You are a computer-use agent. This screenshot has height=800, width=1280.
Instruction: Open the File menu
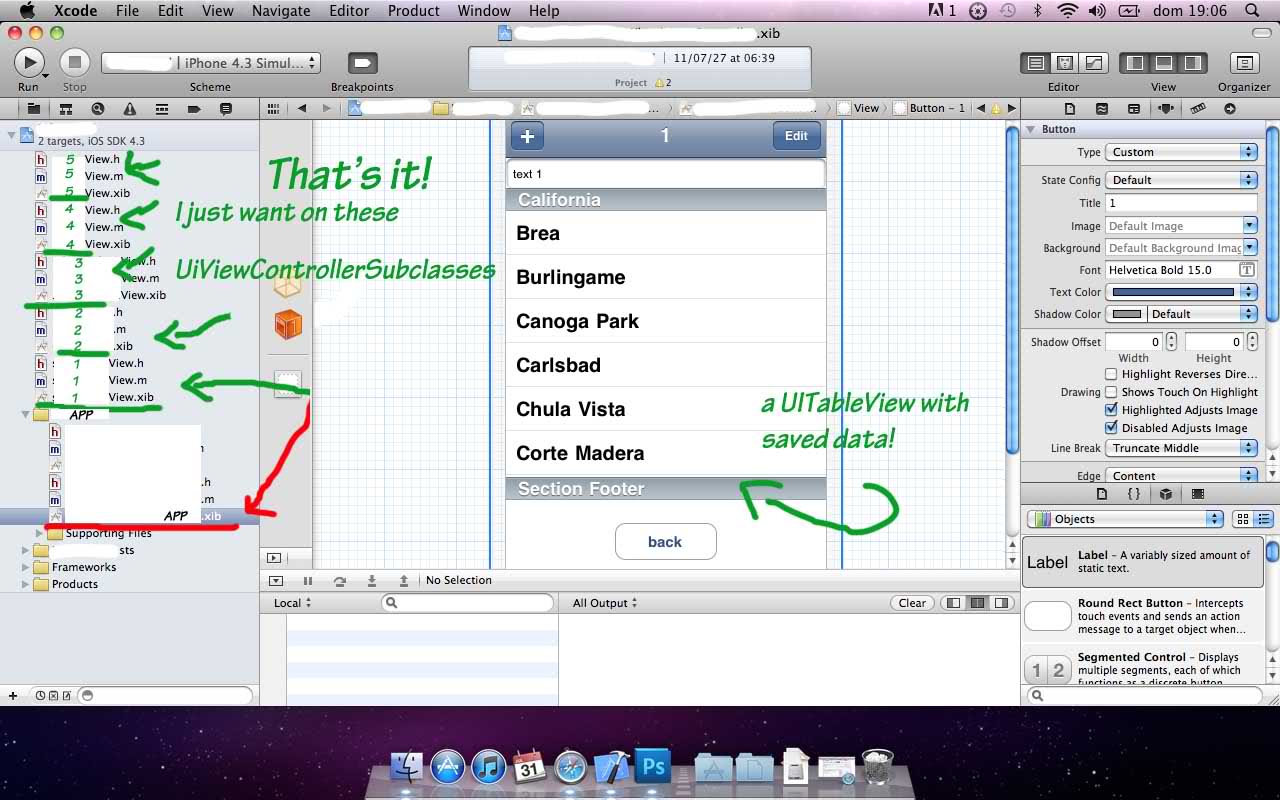(x=127, y=11)
